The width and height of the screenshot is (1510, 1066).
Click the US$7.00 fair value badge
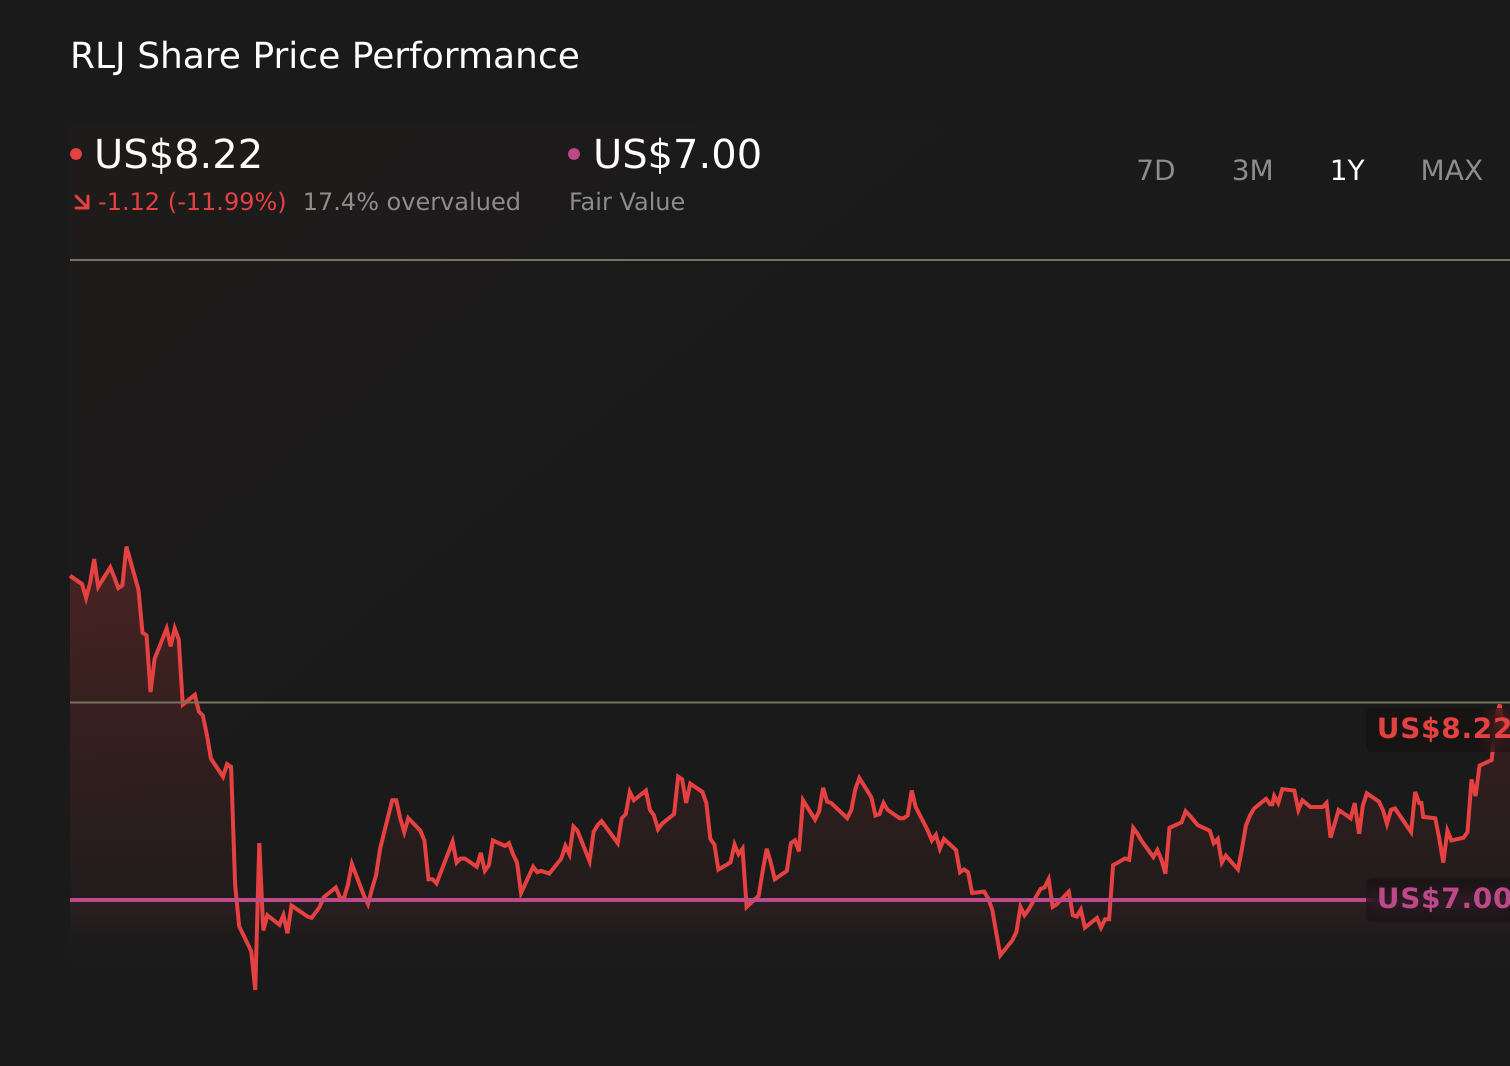1440,899
